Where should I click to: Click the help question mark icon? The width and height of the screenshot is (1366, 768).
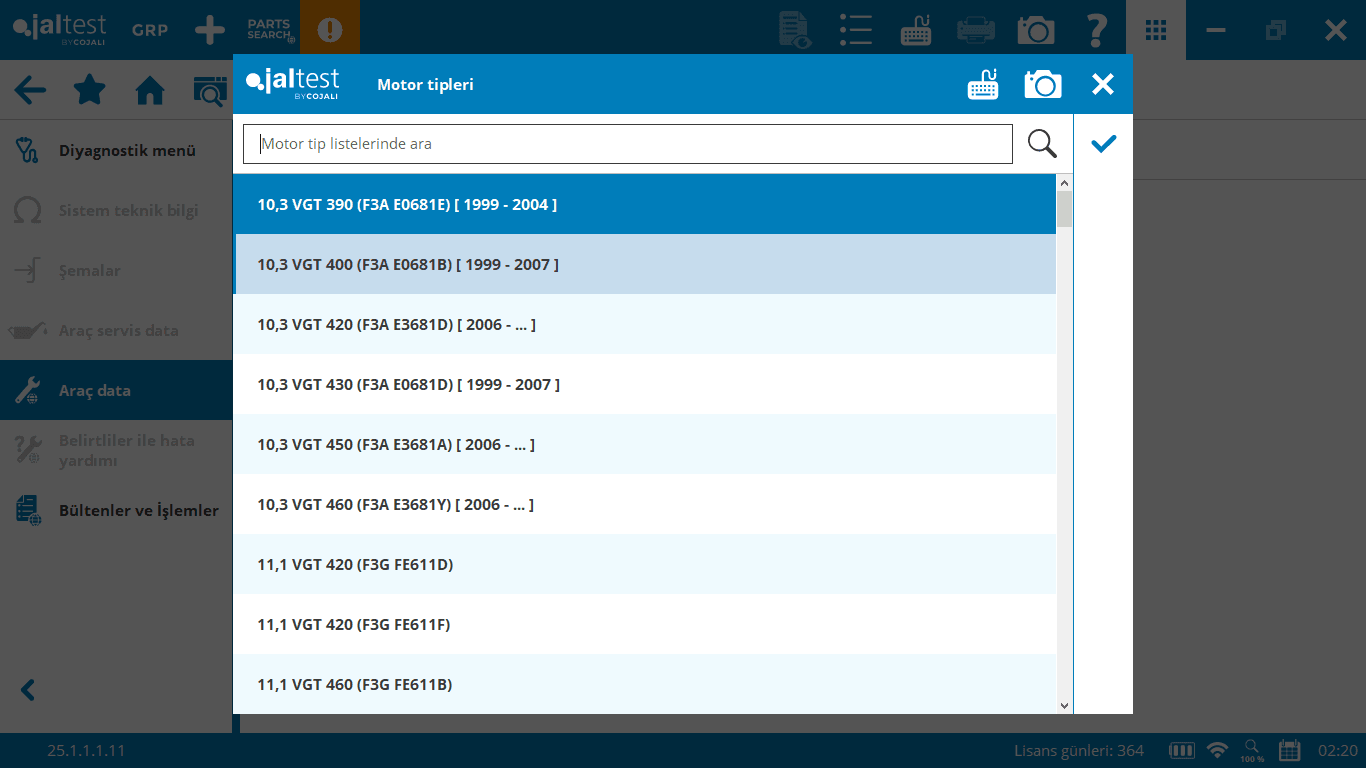[1096, 30]
